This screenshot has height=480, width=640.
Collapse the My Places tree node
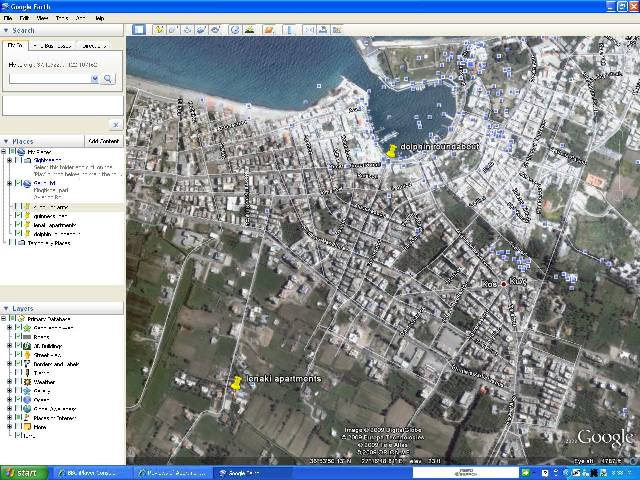coord(3,151)
